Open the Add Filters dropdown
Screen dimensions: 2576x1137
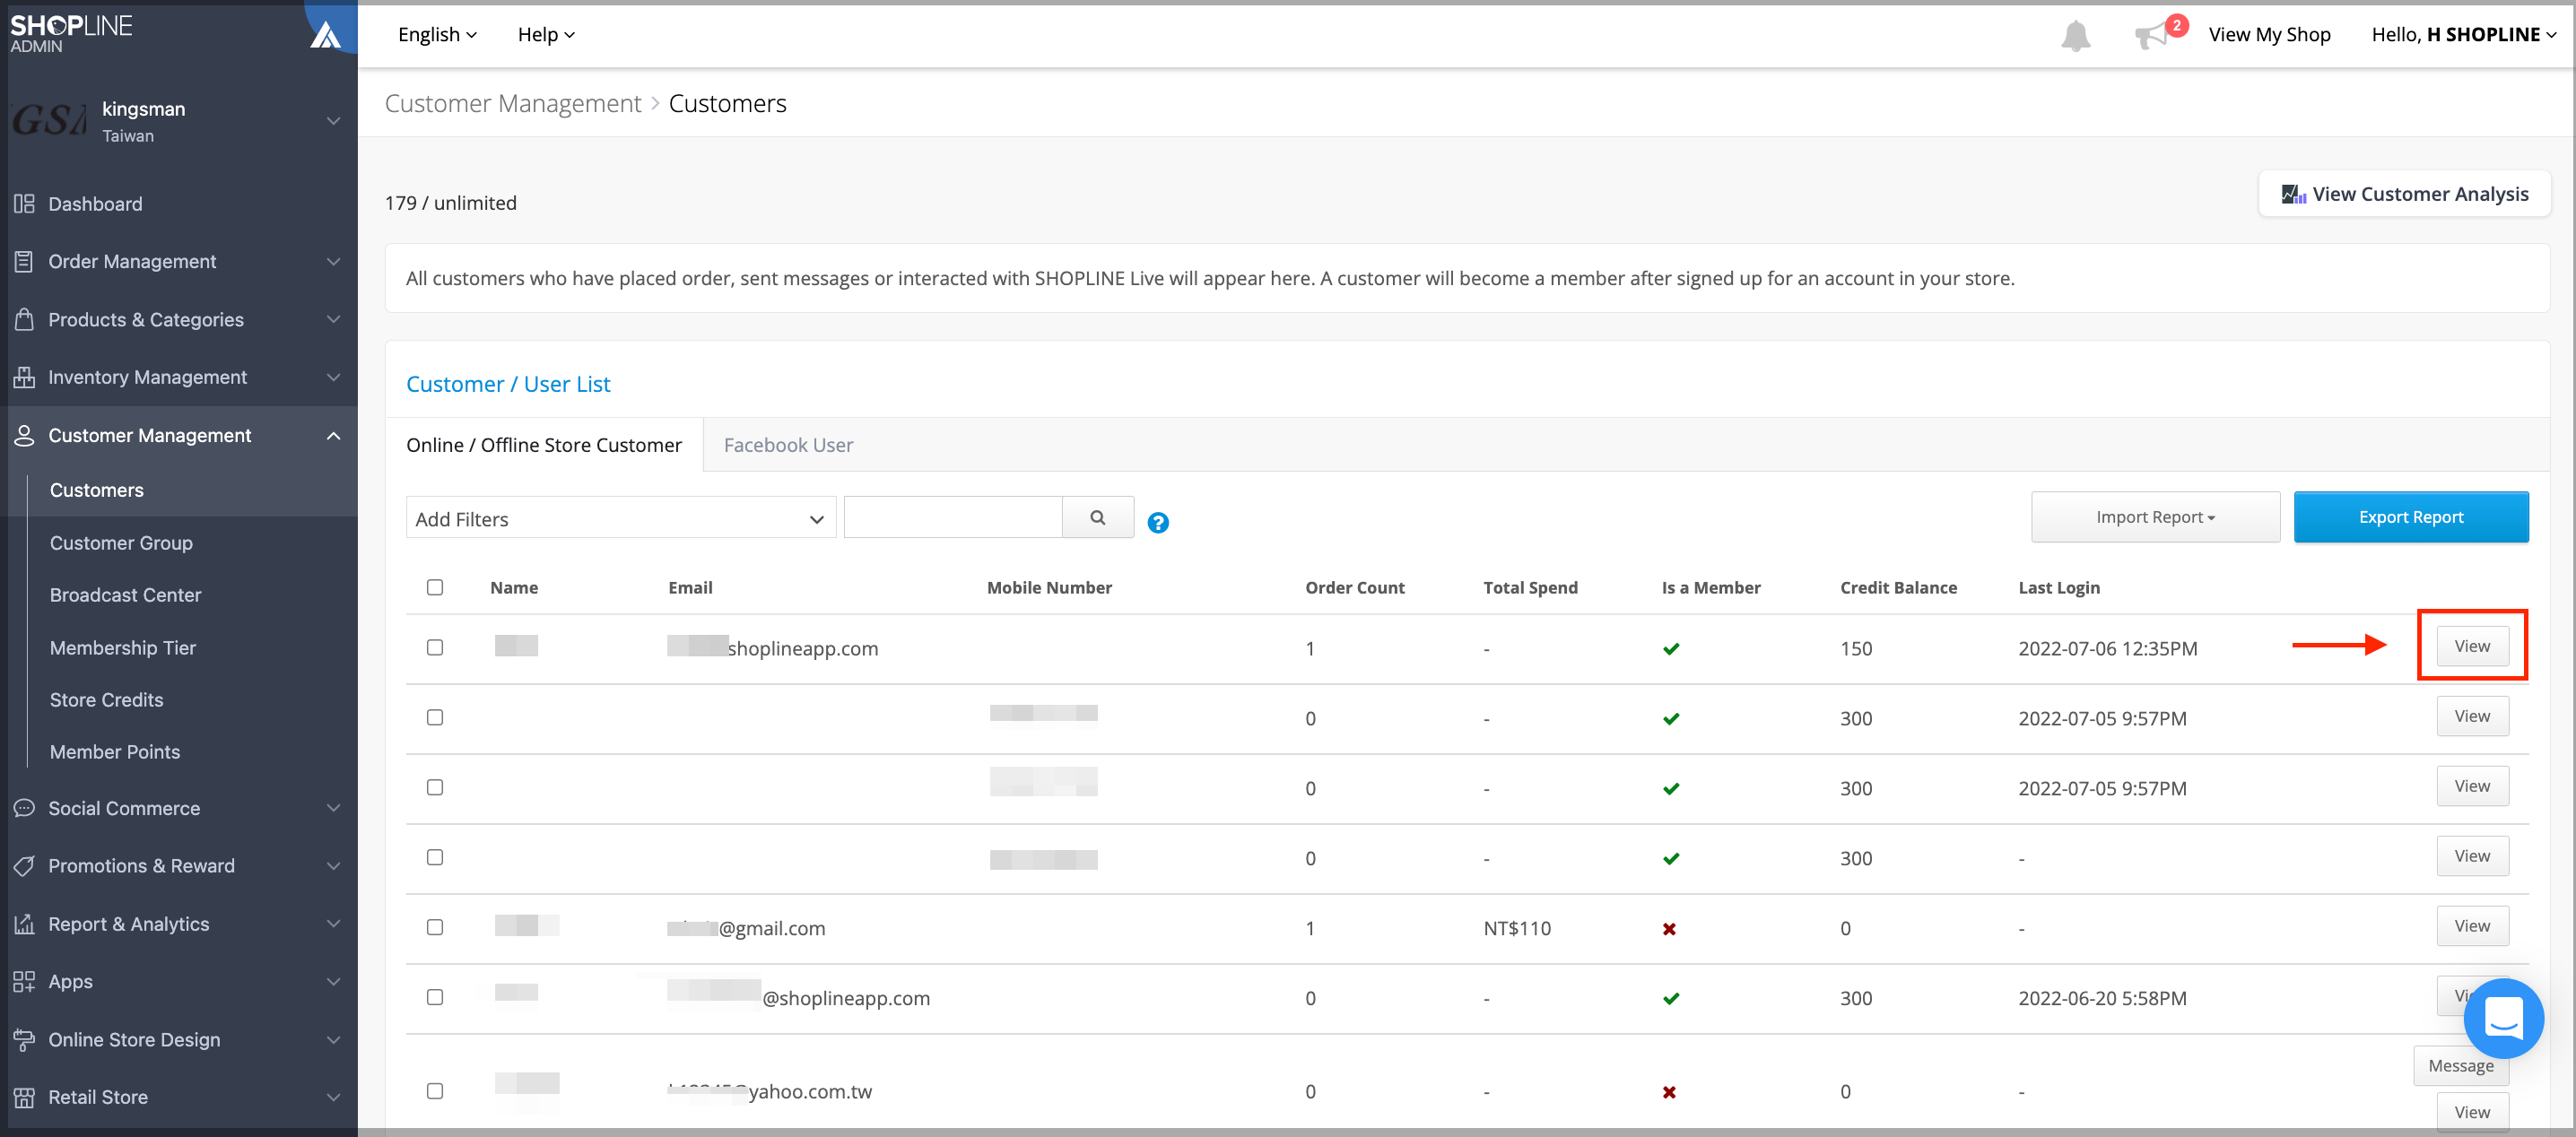click(621, 518)
